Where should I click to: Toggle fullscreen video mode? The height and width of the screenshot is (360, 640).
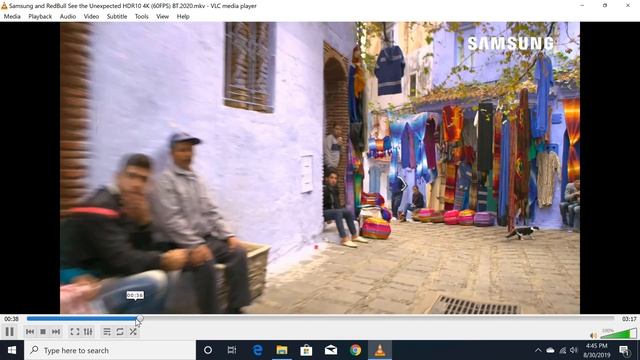75,332
